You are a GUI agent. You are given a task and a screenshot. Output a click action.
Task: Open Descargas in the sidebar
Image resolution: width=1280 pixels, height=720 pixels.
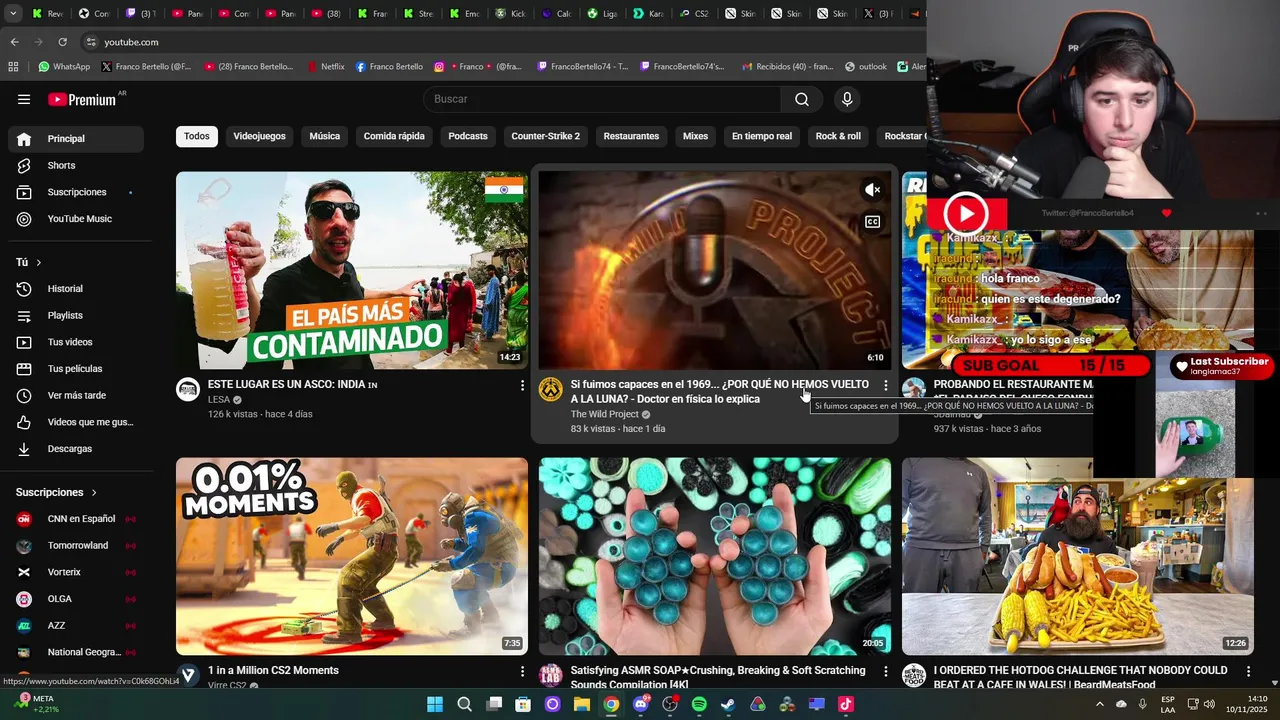[x=76, y=449]
